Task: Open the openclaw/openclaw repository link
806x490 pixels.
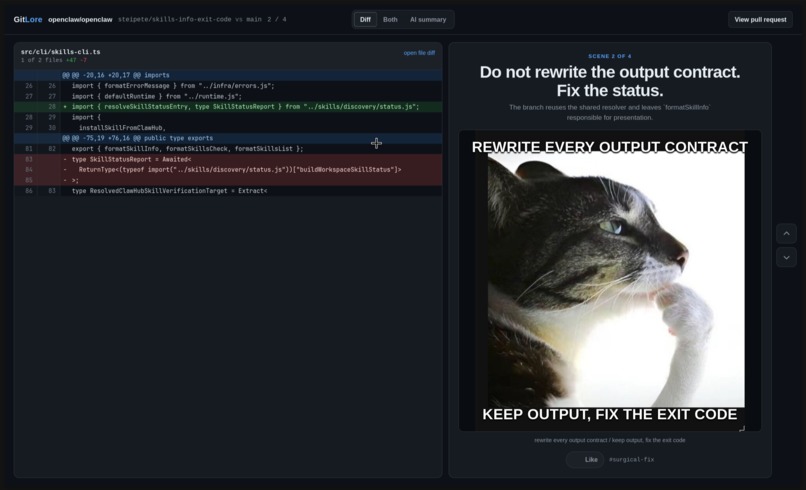Action: pos(80,20)
